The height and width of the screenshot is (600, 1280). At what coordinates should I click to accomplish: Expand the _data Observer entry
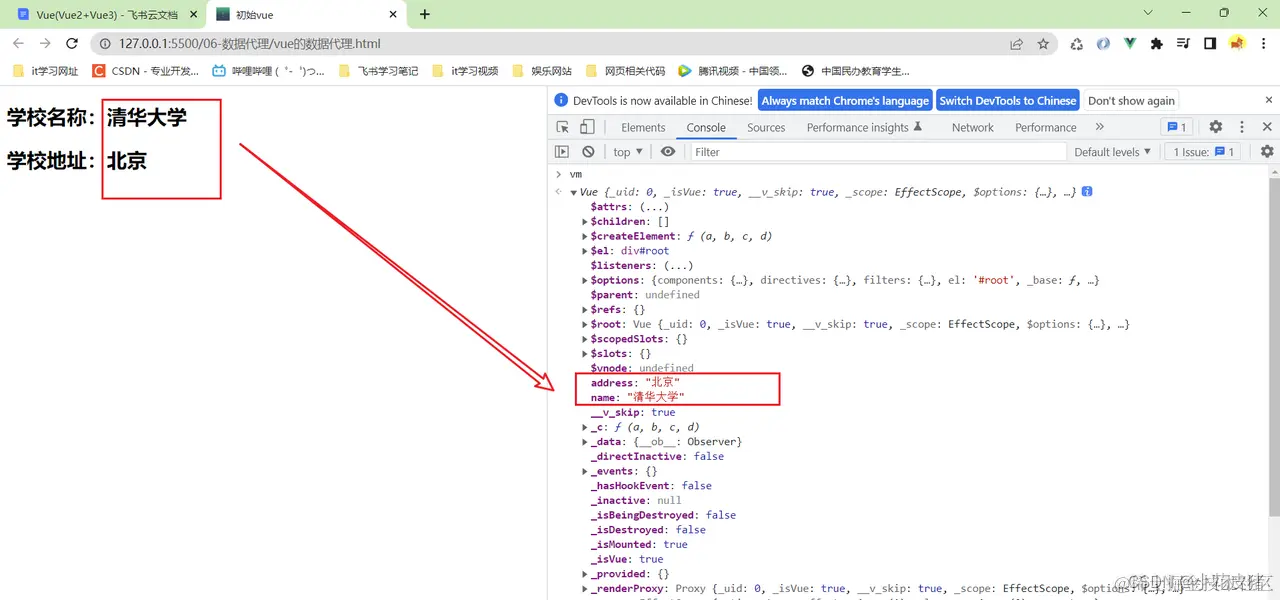585,442
